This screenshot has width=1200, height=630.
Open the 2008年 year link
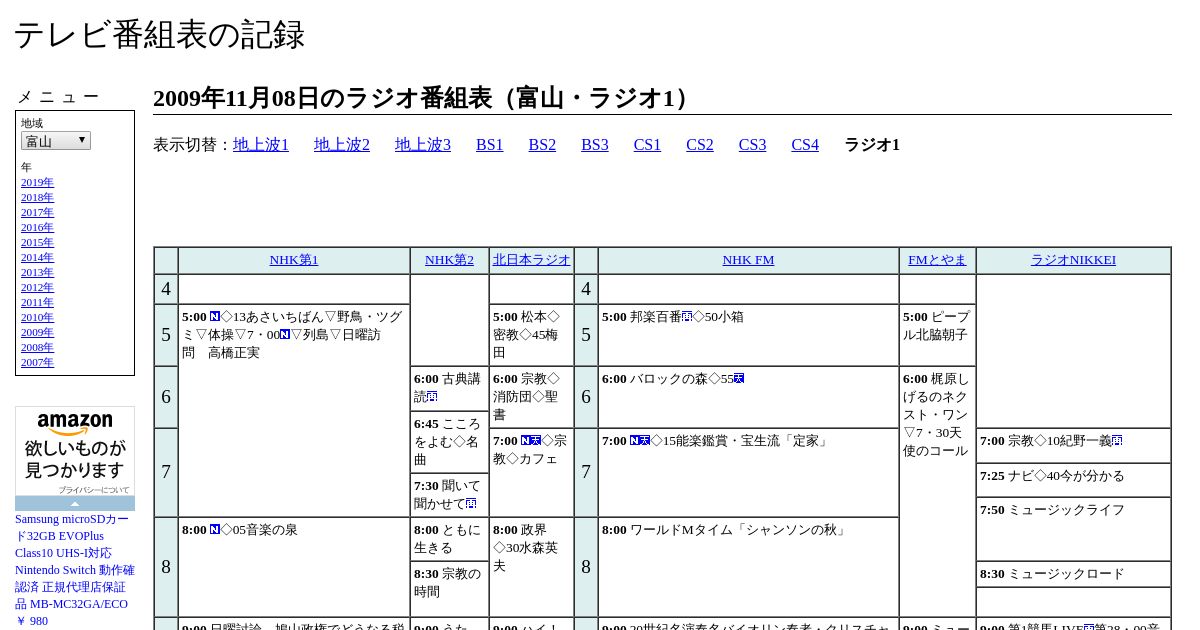click(37, 348)
